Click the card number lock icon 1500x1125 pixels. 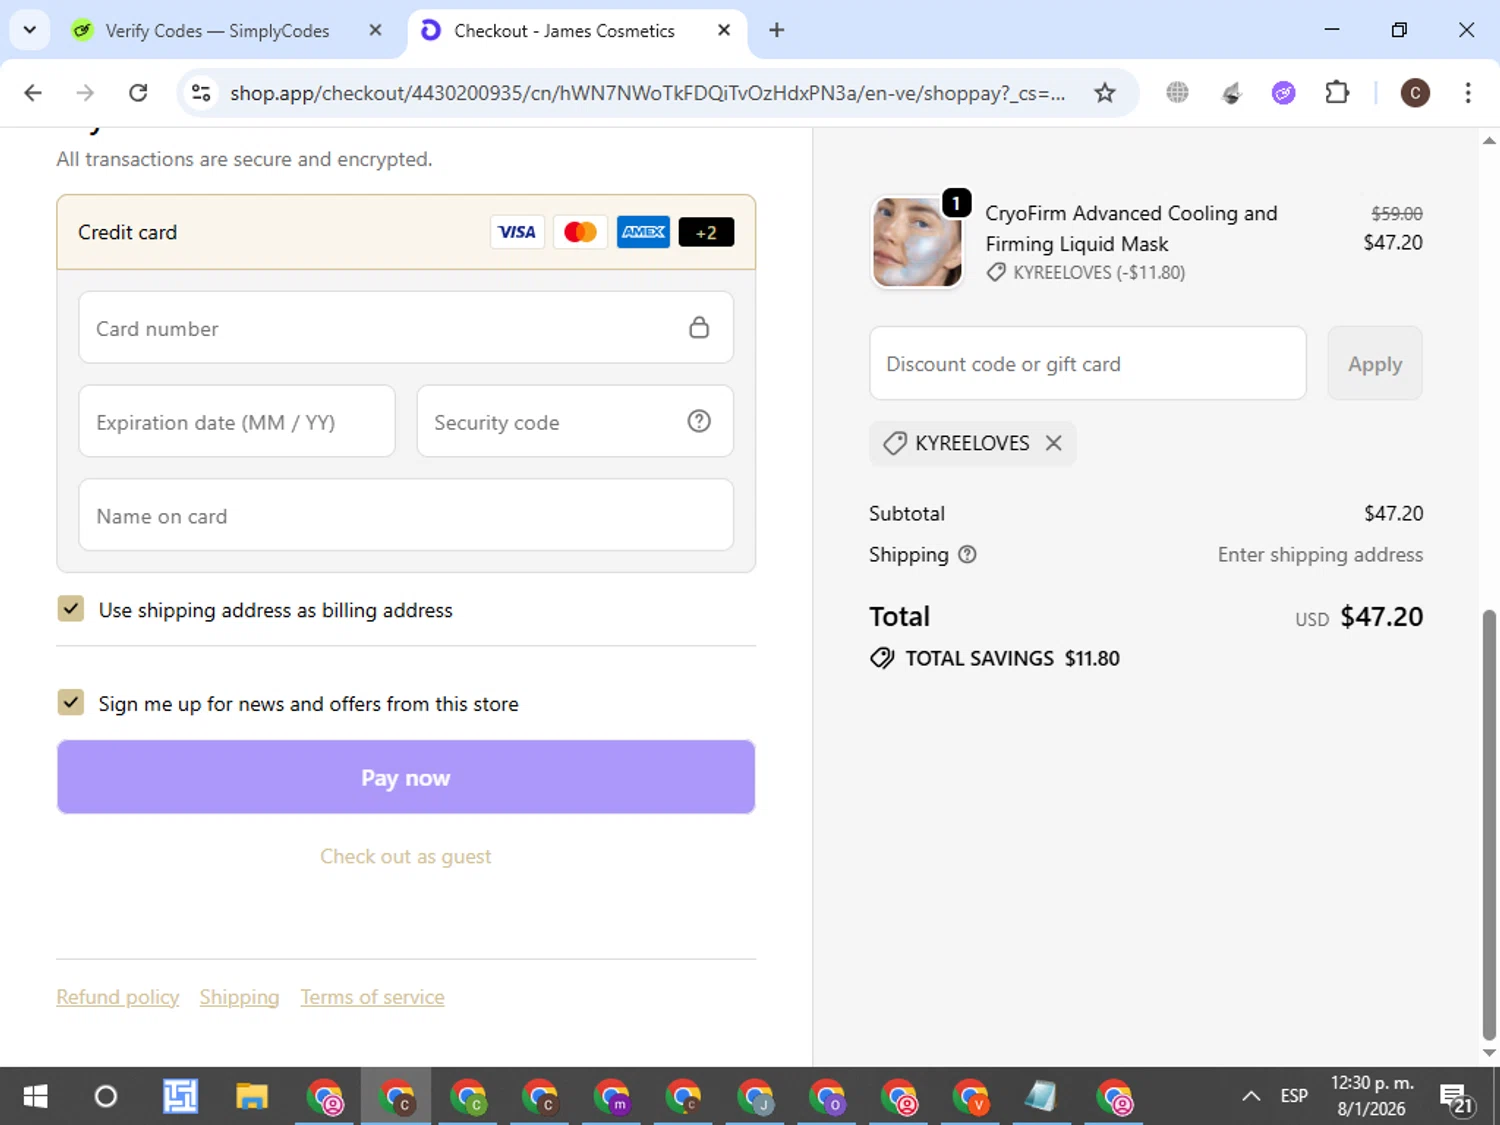point(699,327)
